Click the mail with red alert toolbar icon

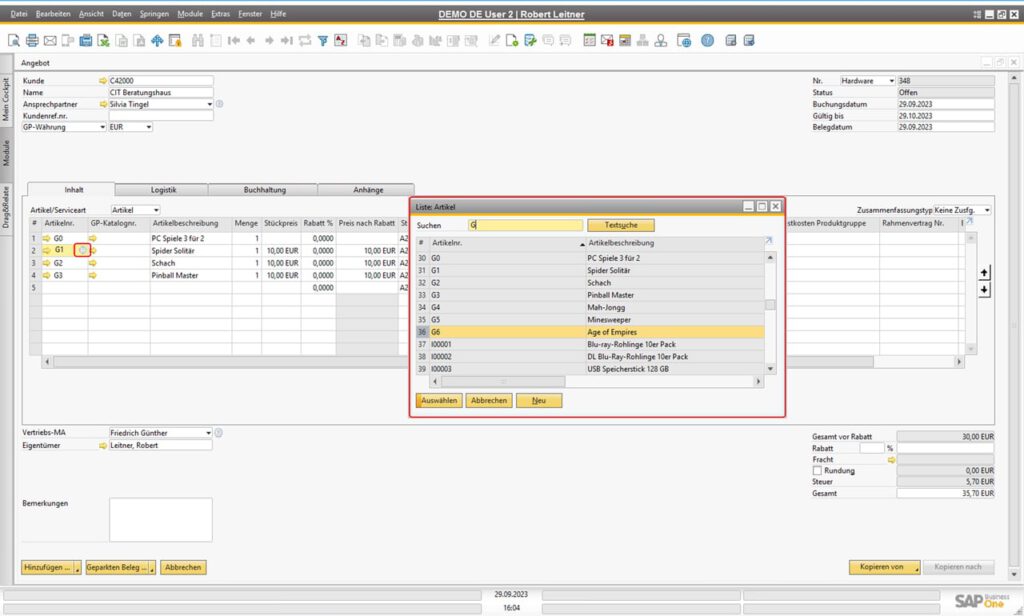(x=607, y=41)
